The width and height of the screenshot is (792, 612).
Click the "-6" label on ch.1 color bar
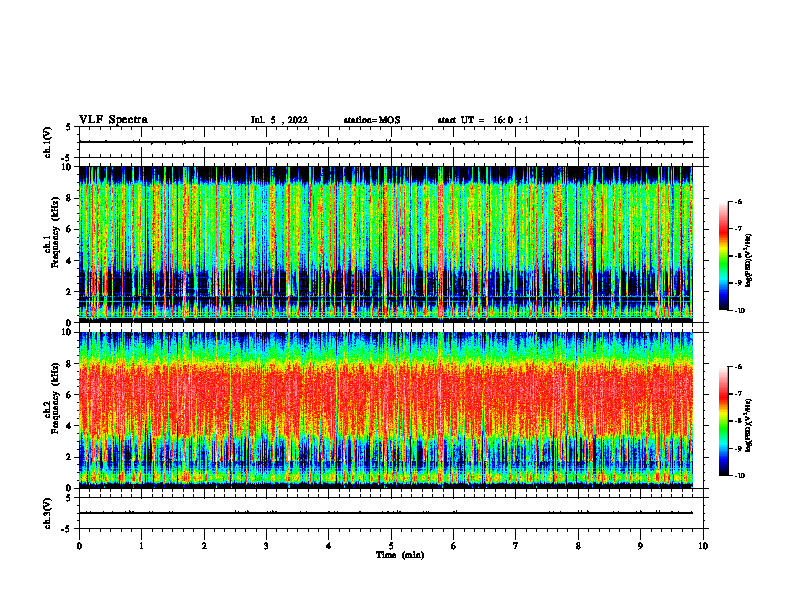coord(739,202)
